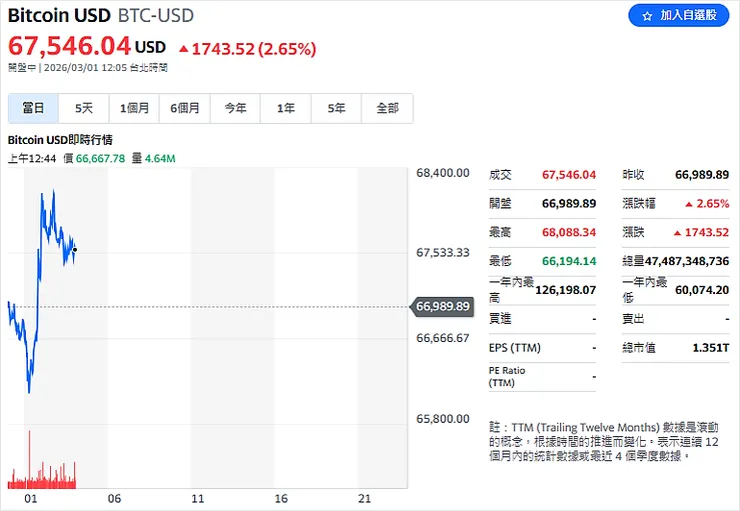
Task: Click the 最高 value 68,088.34
Action: click(x=569, y=233)
